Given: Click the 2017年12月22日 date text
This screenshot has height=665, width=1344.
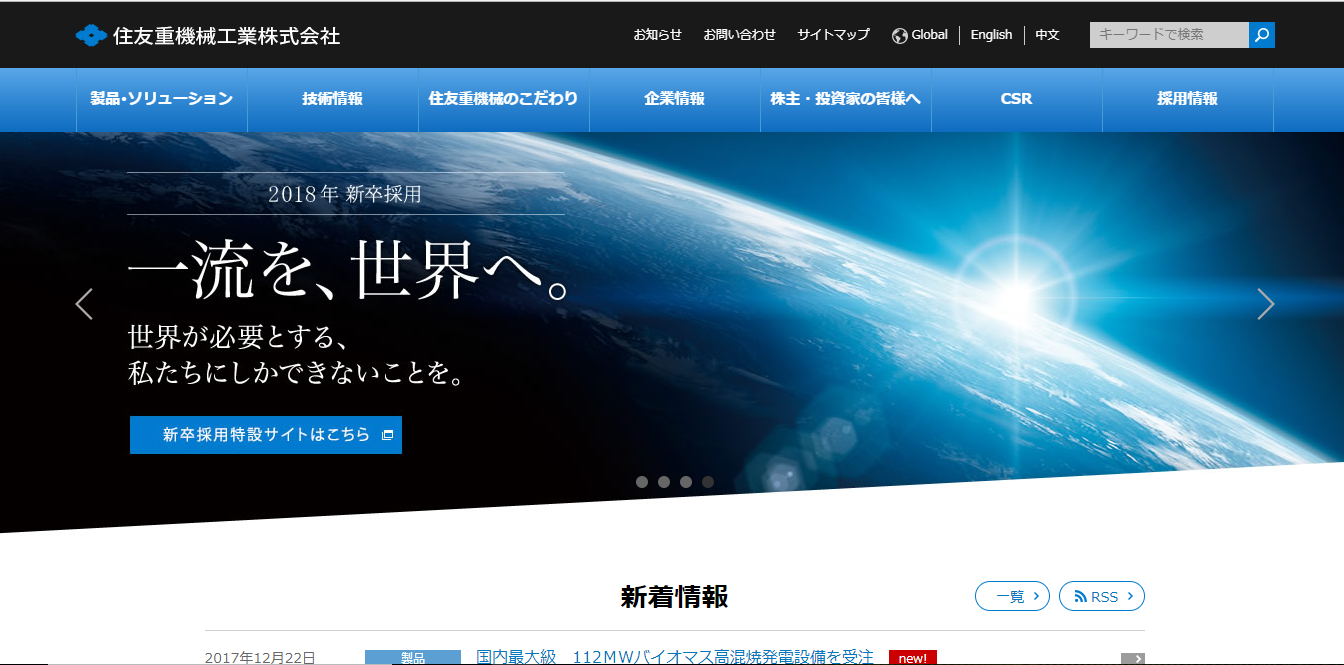Looking at the screenshot, I should pos(260,658).
